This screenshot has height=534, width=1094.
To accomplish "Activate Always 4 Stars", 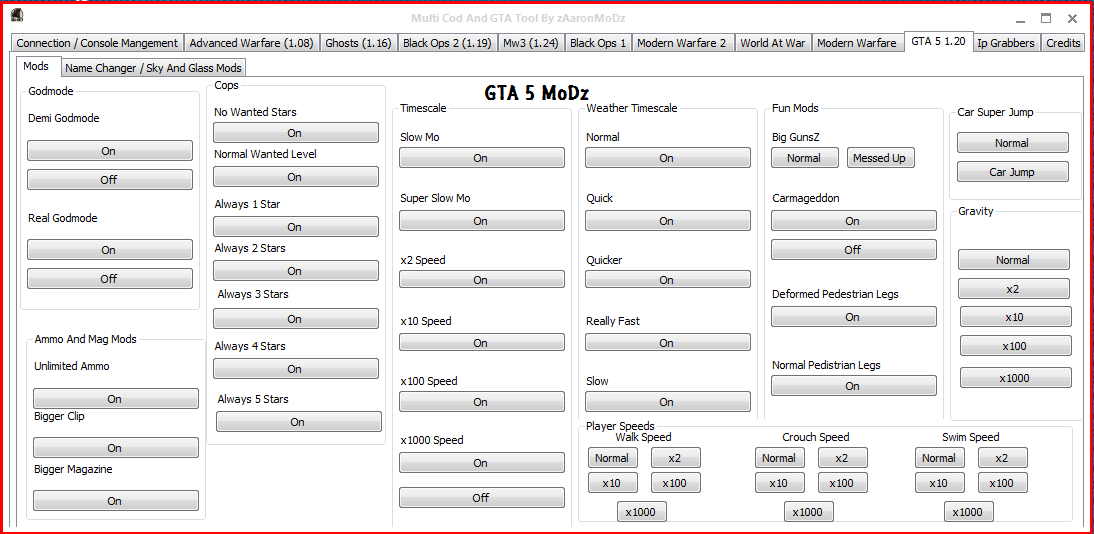I will [x=296, y=369].
